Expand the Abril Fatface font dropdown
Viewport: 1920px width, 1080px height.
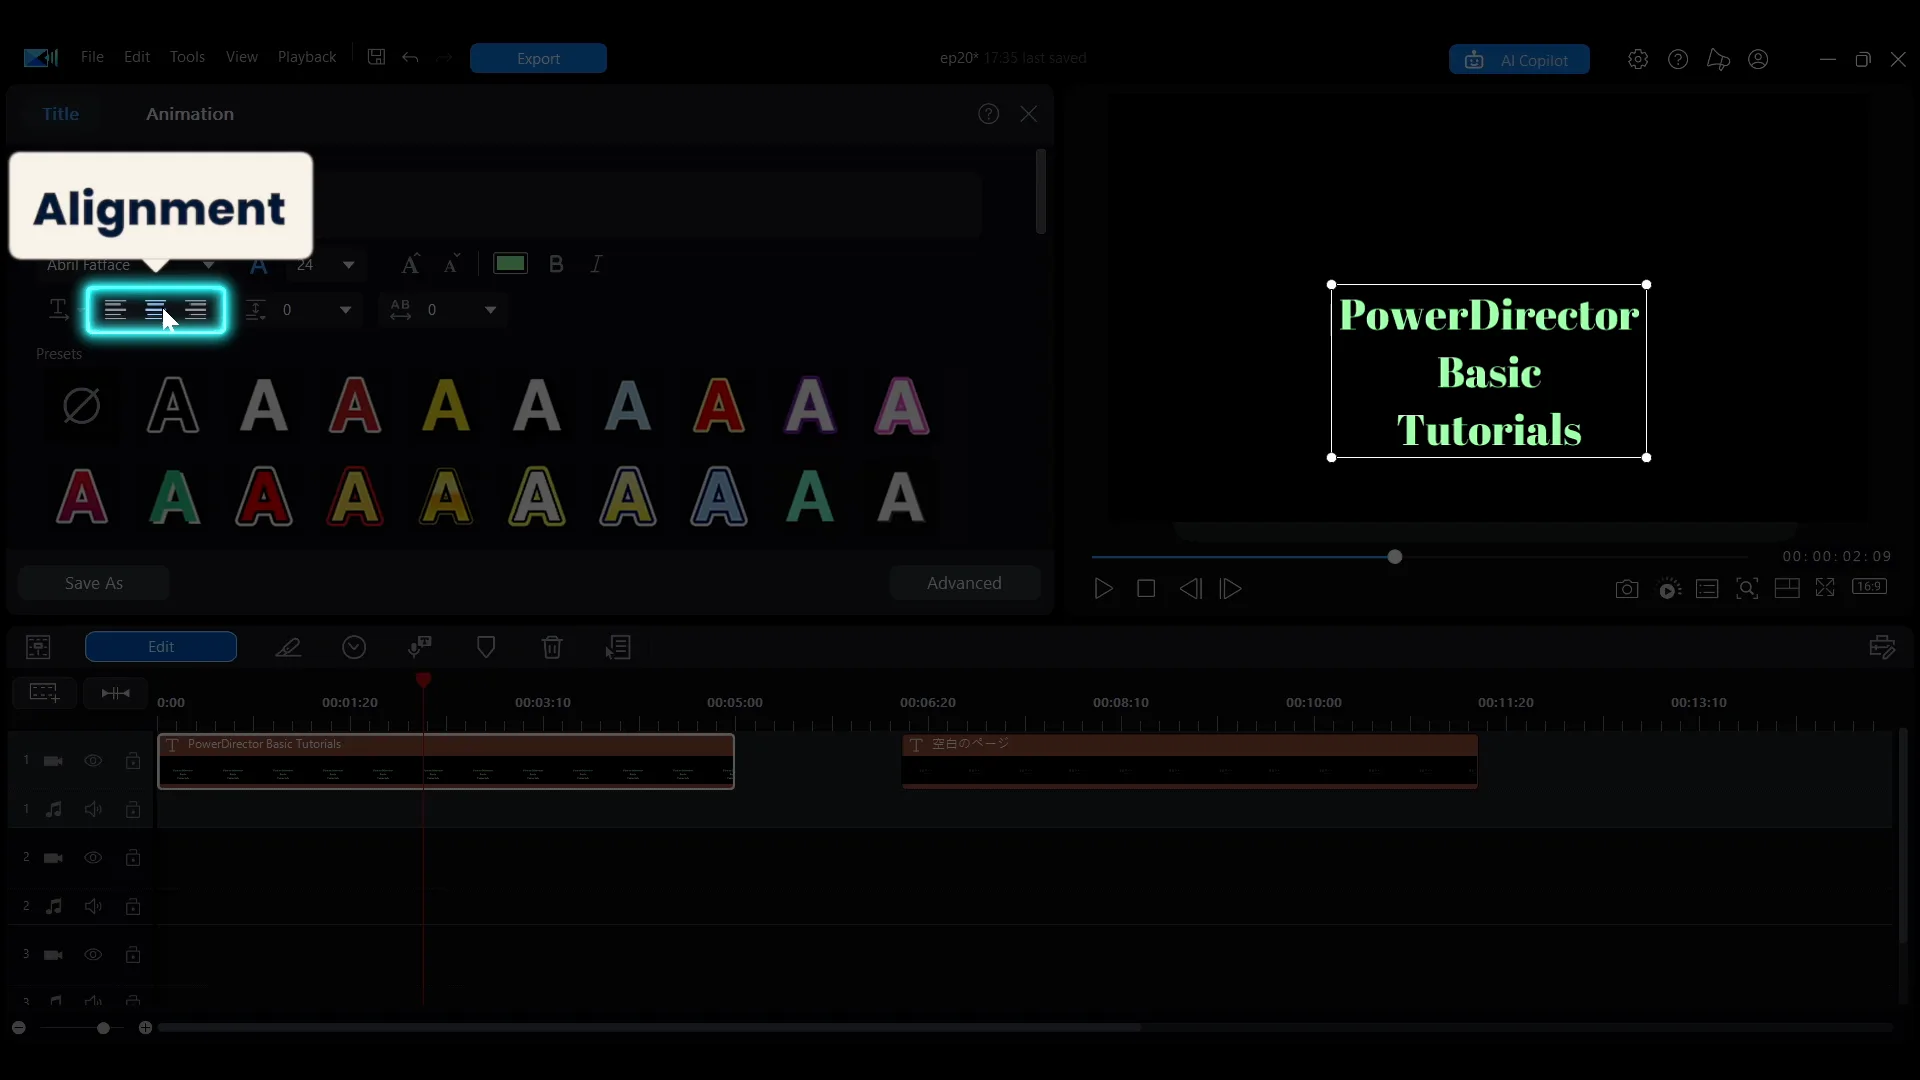click(208, 265)
